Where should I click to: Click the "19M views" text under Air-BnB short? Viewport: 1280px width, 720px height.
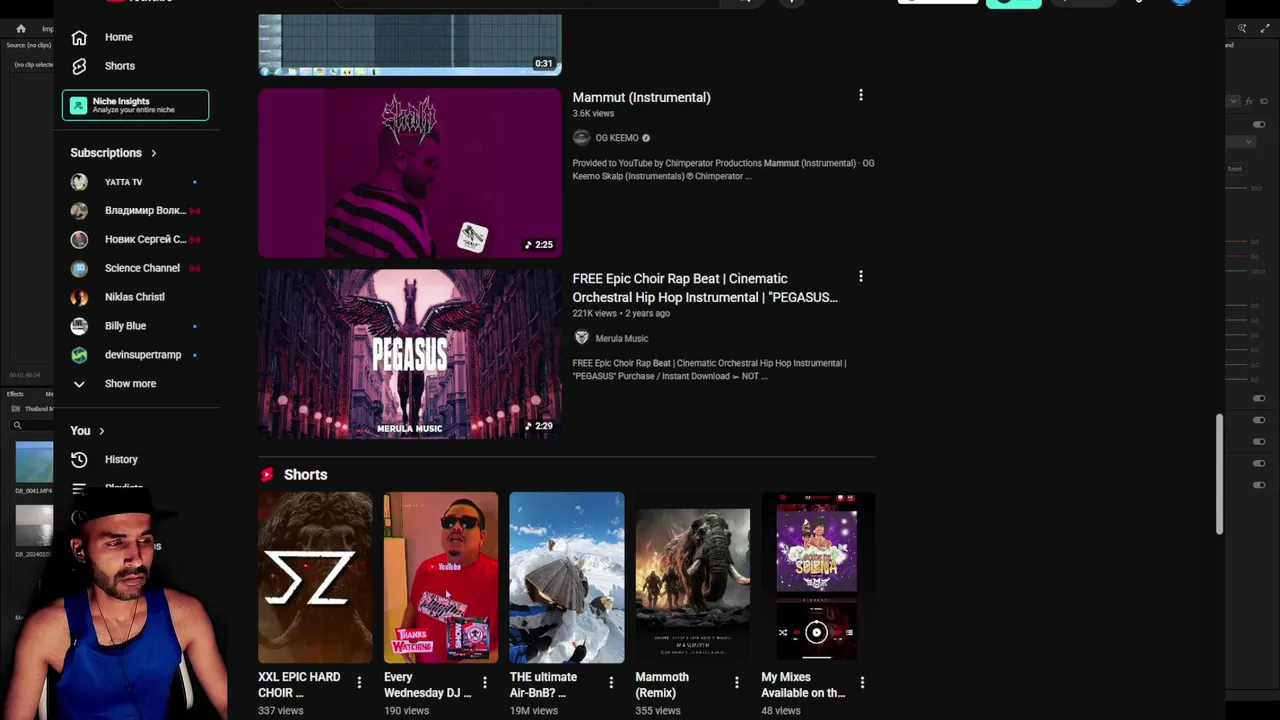tap(534, 711)
